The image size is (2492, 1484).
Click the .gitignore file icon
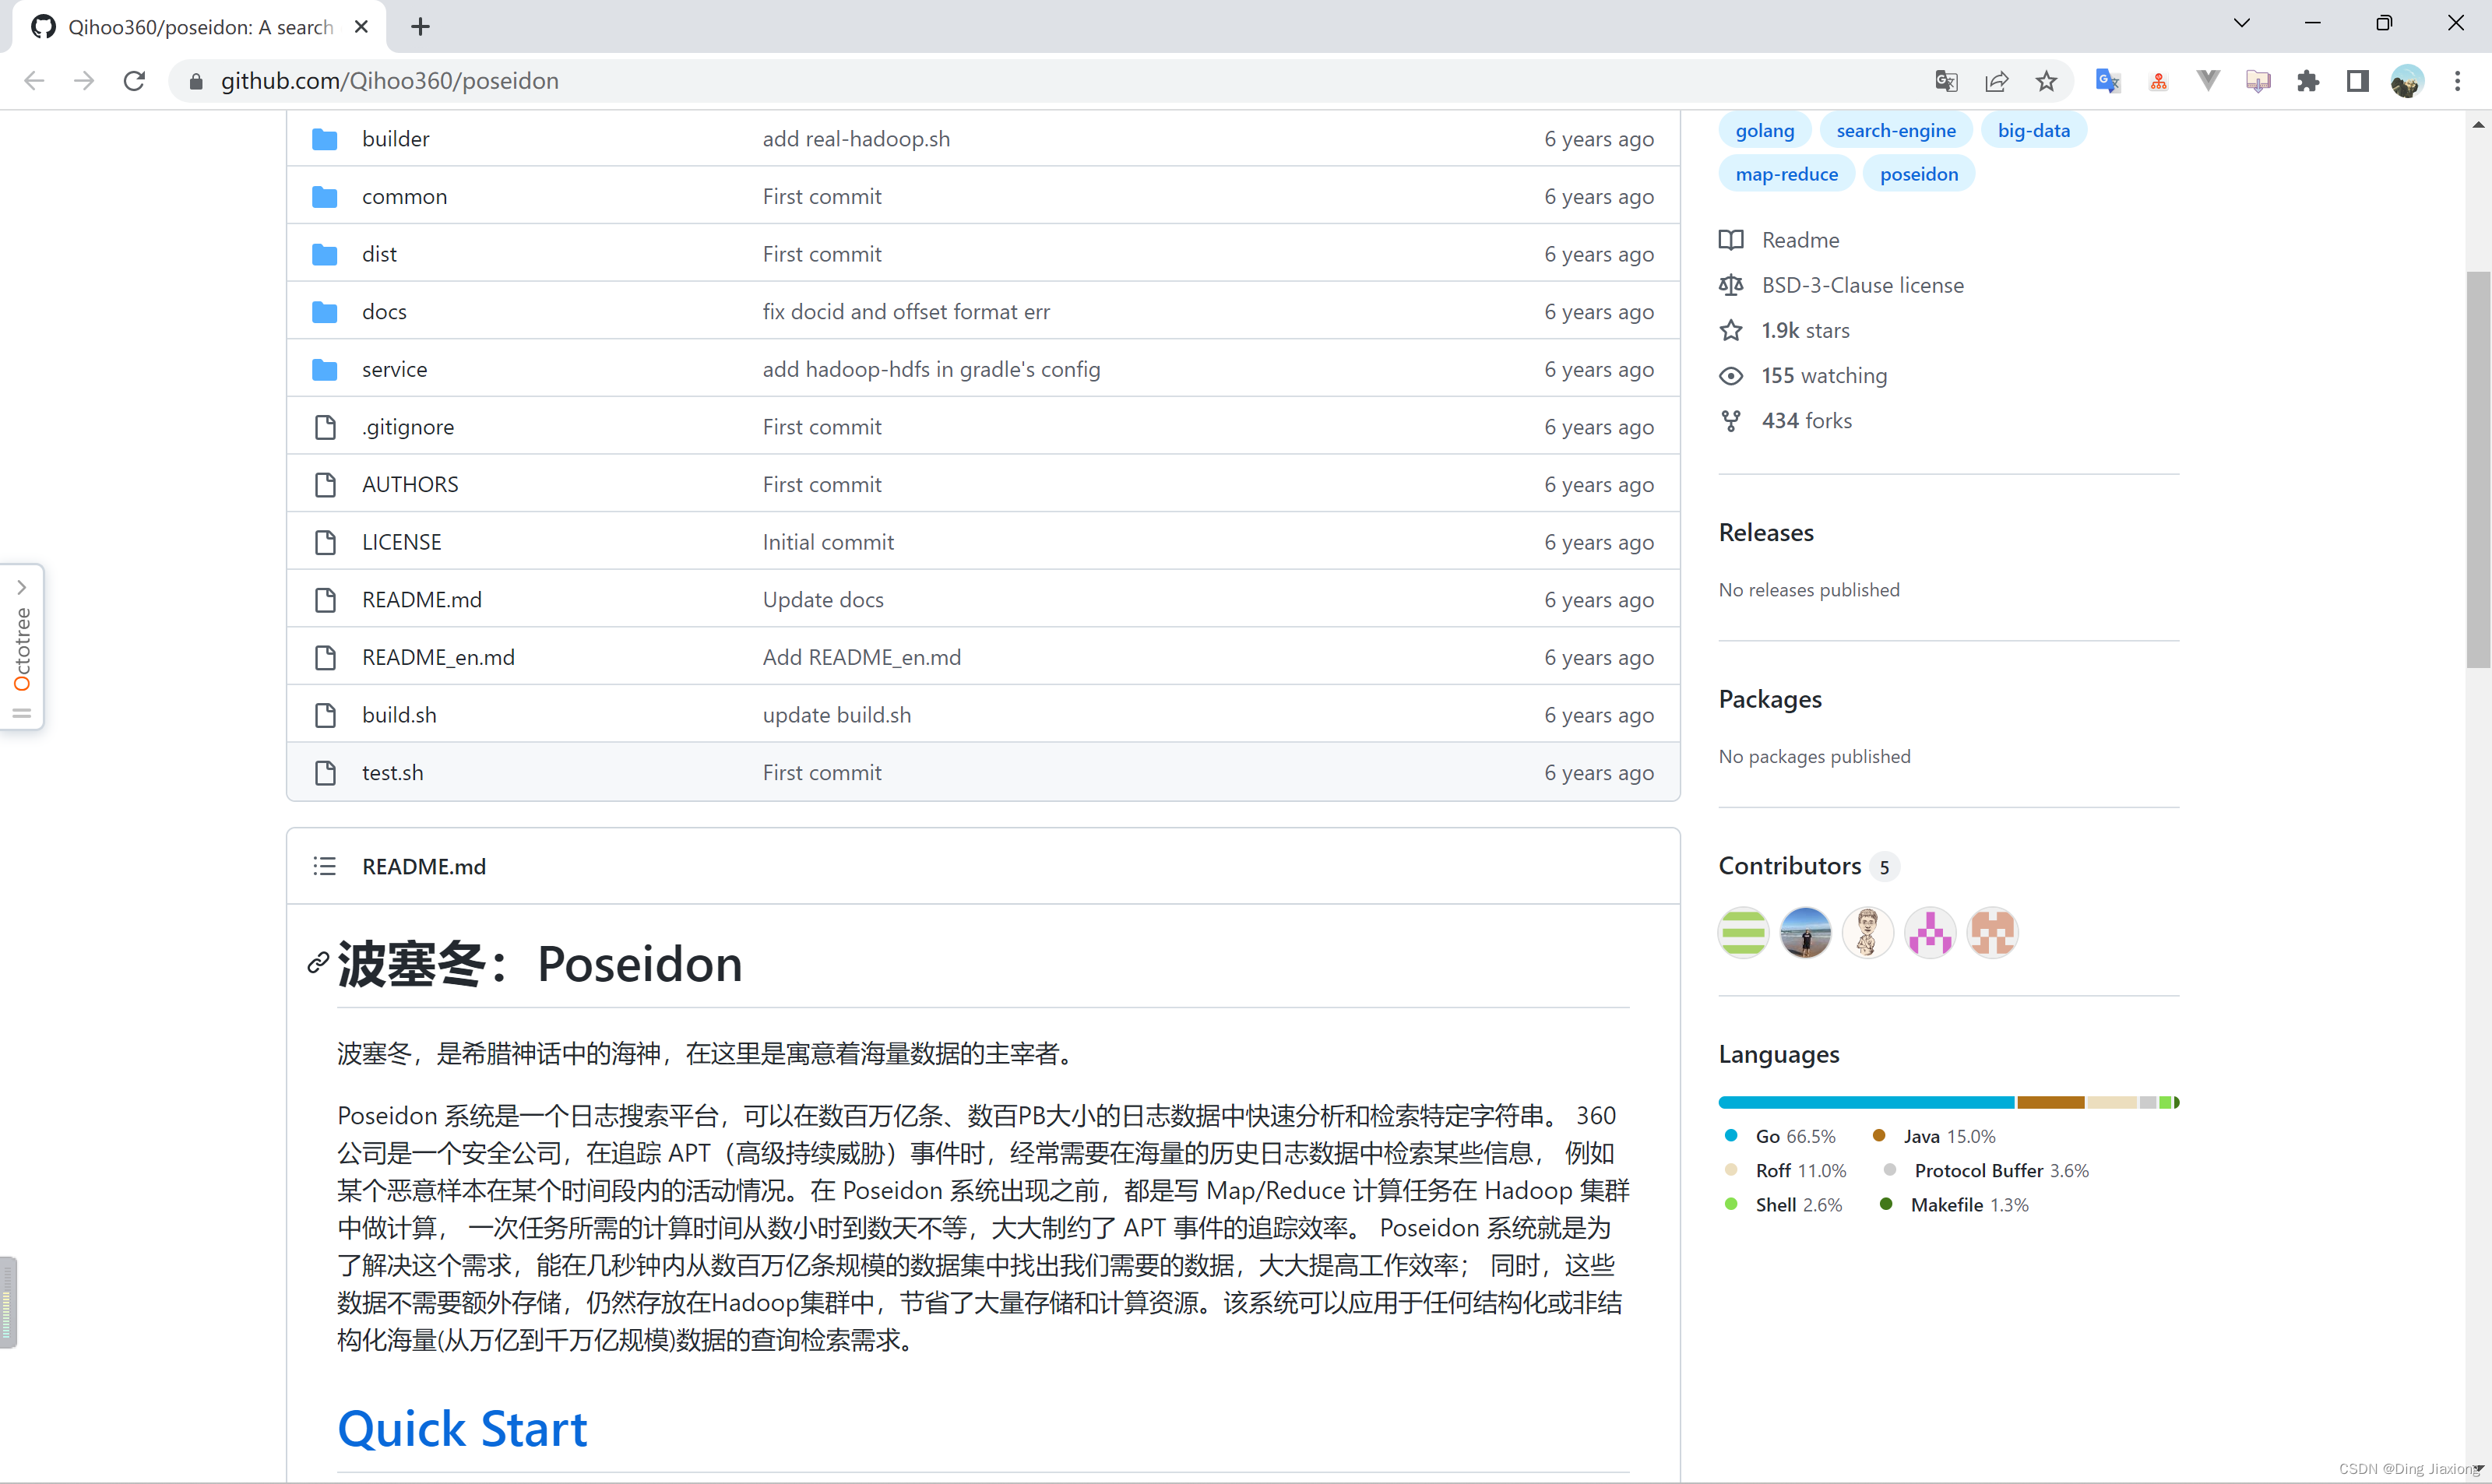(x=325, y=427)
